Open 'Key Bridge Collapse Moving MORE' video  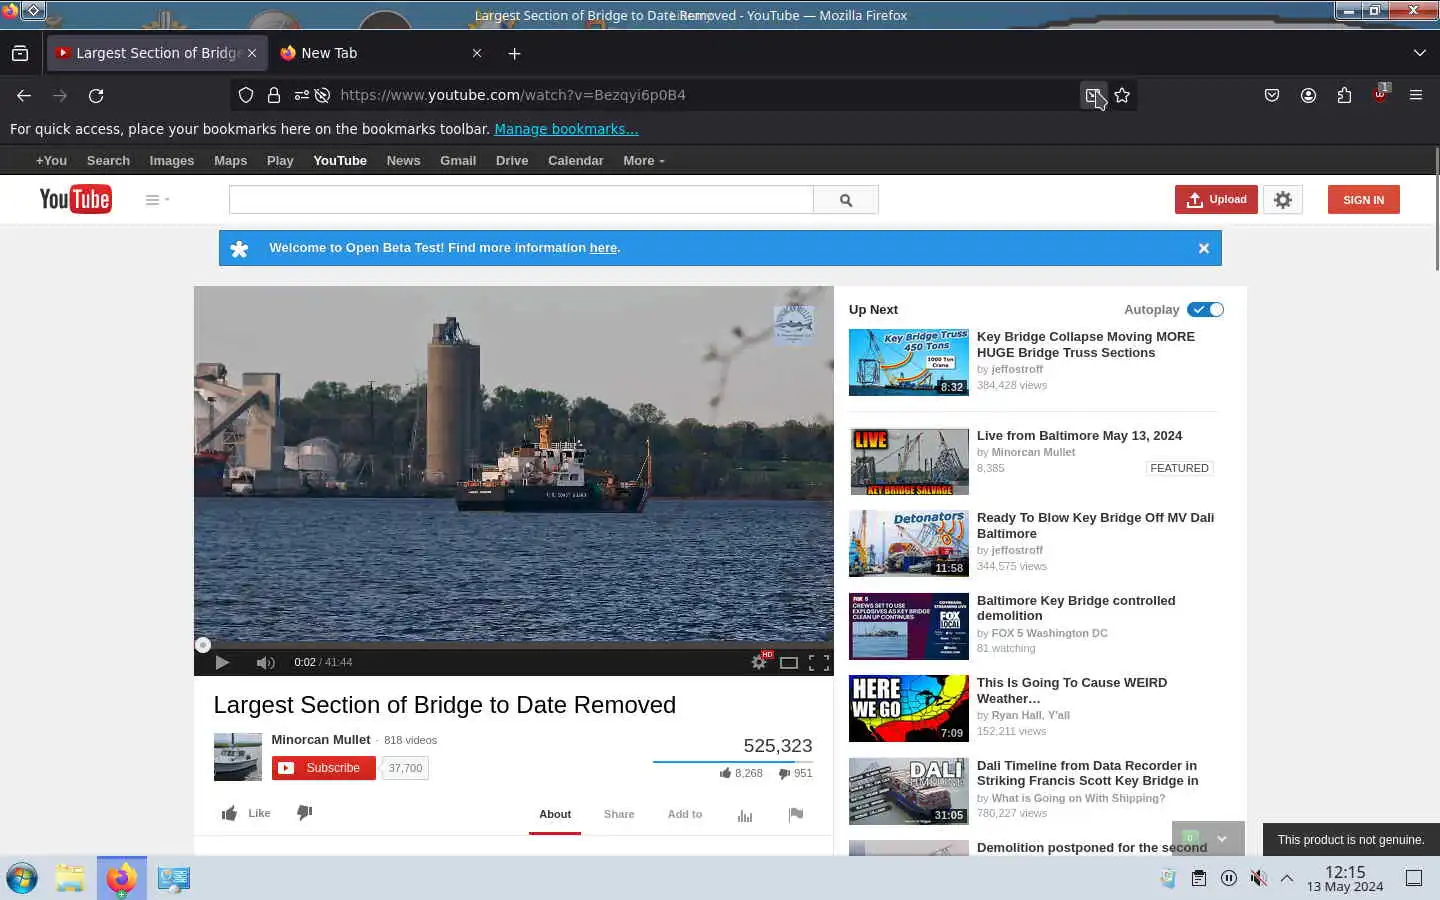pos(1086,345)
